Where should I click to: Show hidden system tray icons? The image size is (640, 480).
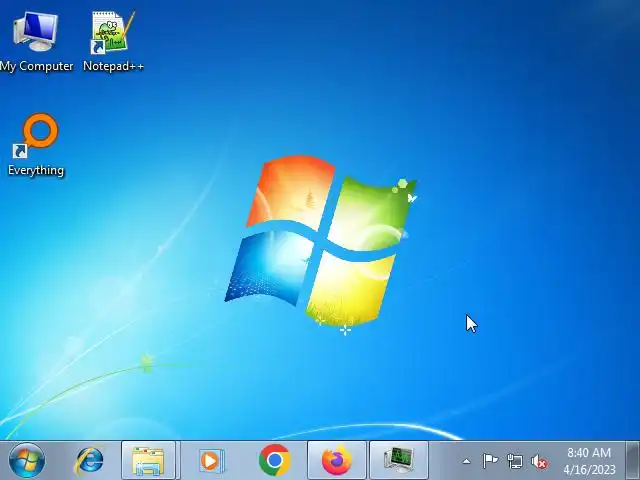pos(466,462)
